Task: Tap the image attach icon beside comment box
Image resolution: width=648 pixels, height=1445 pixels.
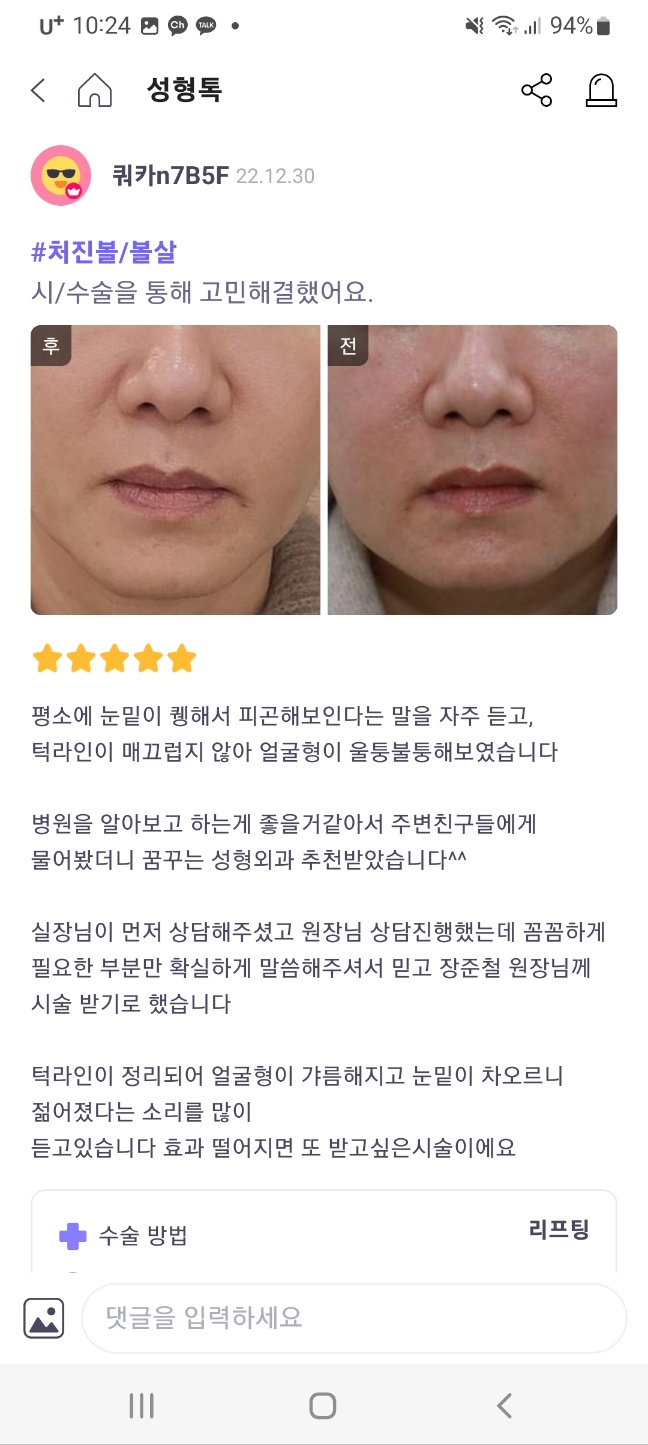Action: pyautogui.click(x=44, y=1318)
